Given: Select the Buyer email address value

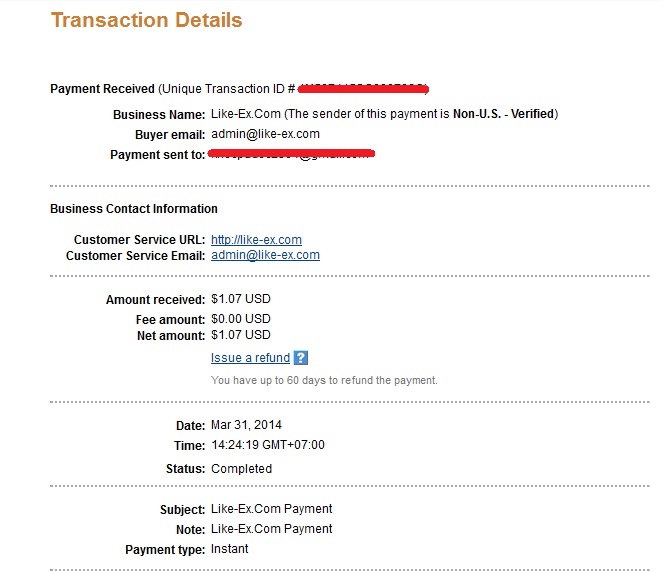Looking at the screenshot, I should 265,134.
